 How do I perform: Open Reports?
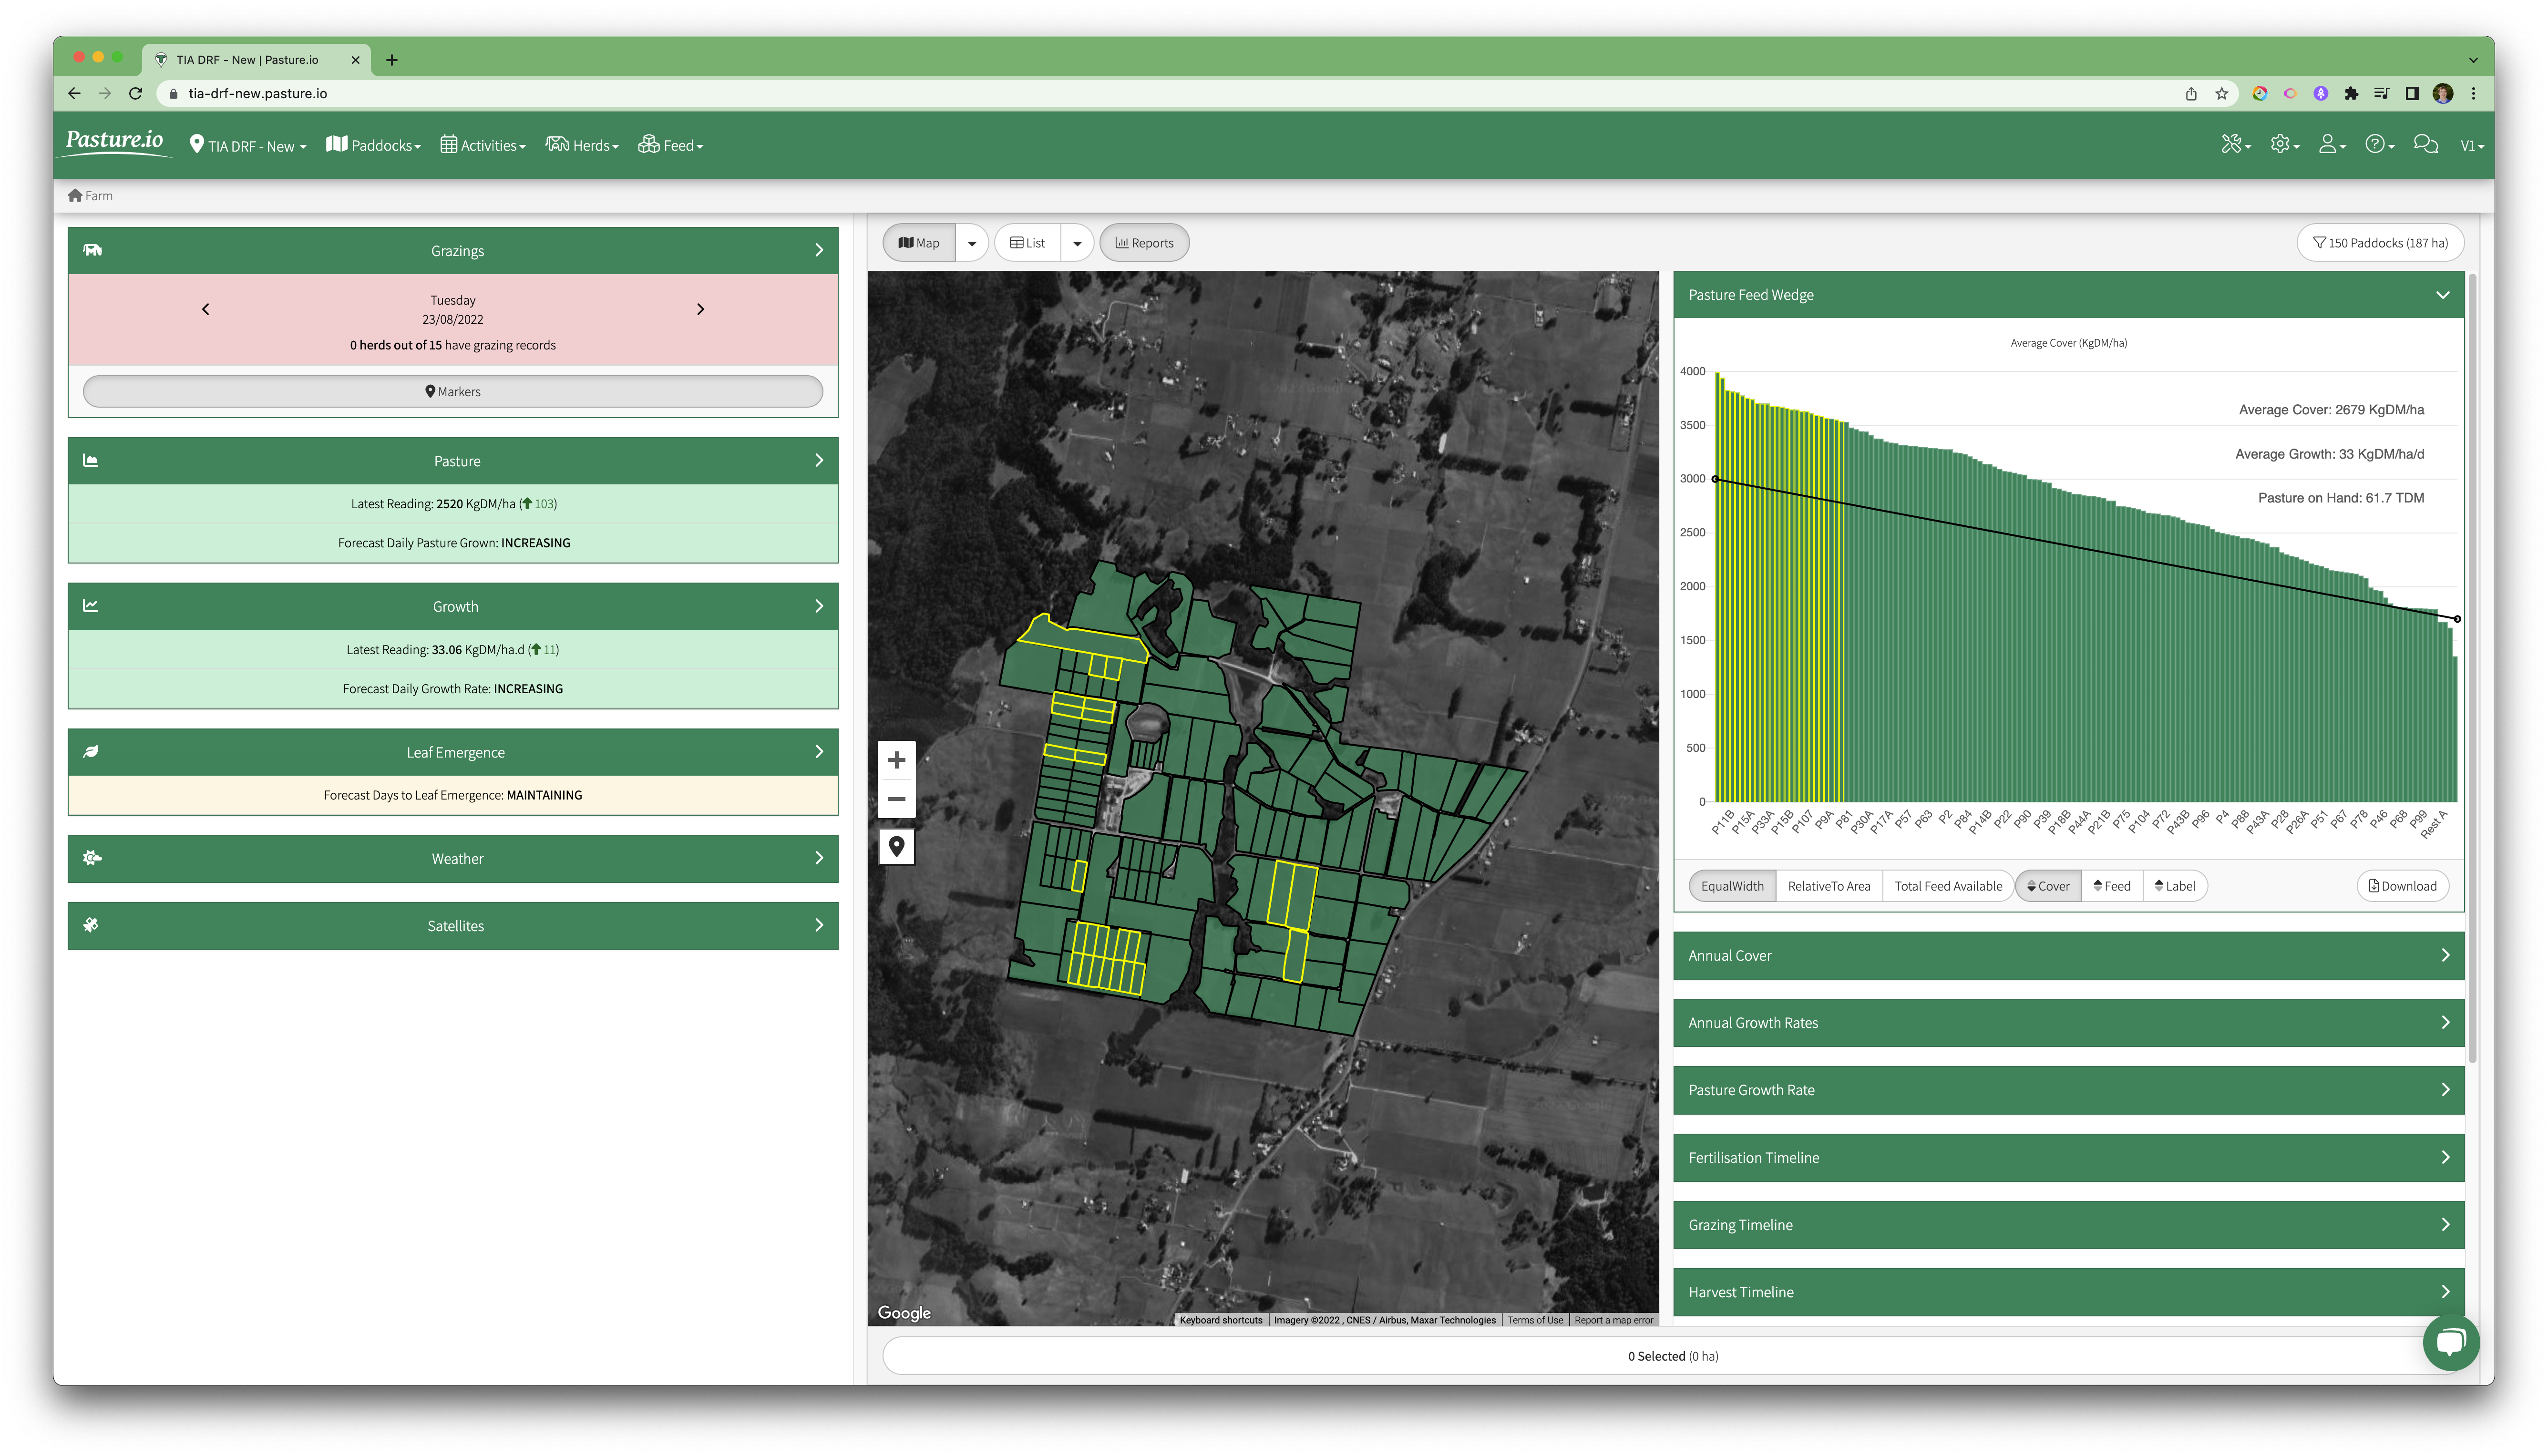click(x=1144, y=243)
